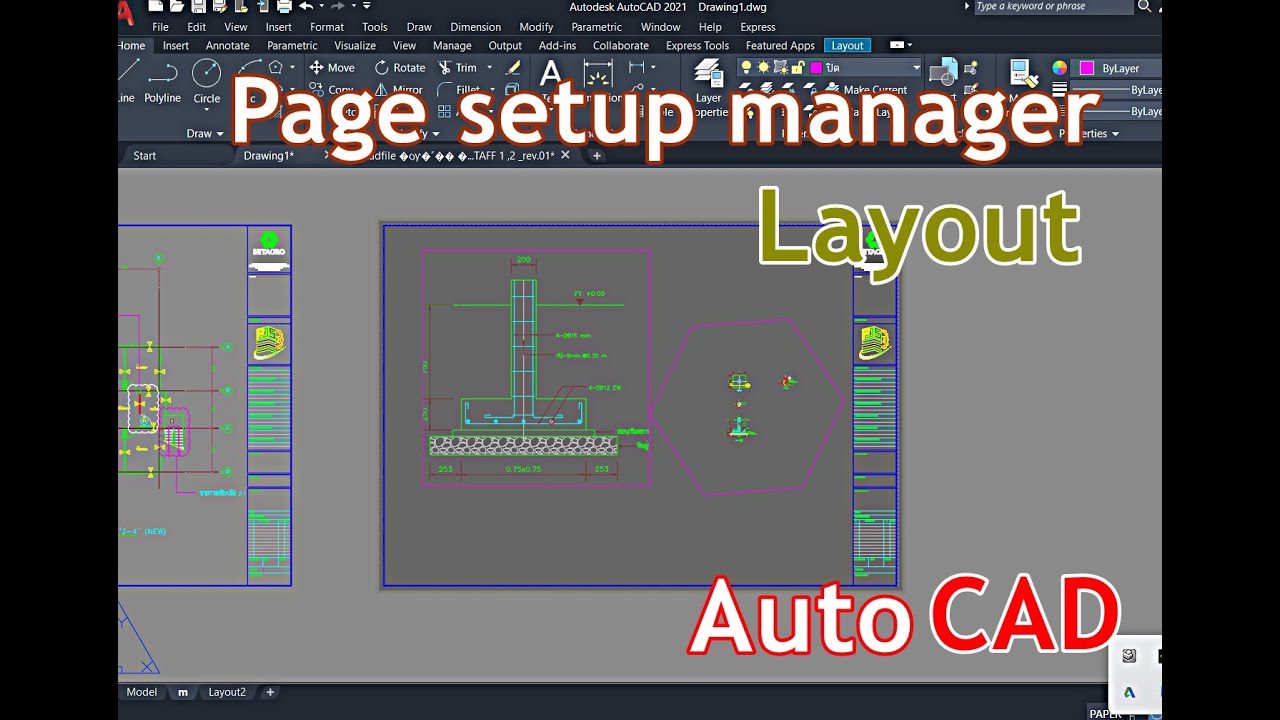Click the Undo arrow icon
The image size is (1280, 720).
coord(306,7)
